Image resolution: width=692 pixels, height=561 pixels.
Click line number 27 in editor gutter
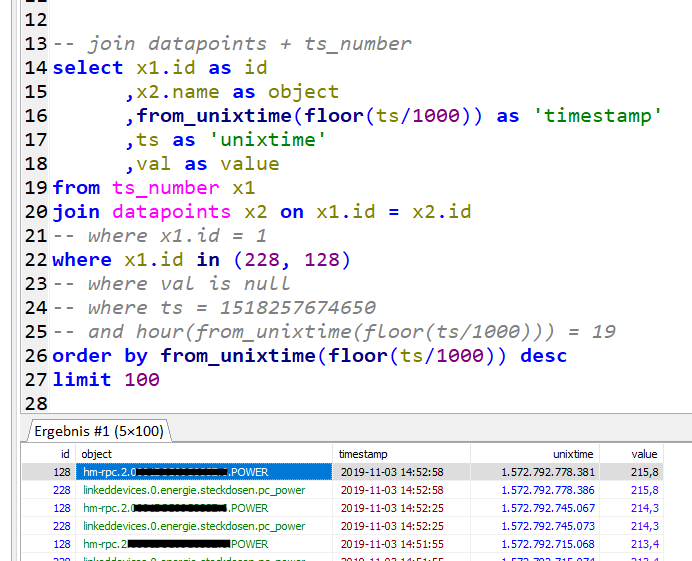click(x=36, y=380)
